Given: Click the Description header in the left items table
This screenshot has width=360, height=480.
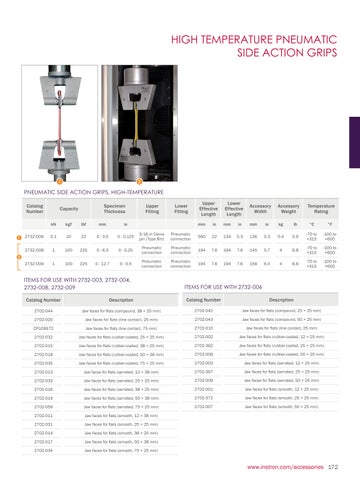Looking at the screenshot, I should pyautogui.click(x=121, y=300).
